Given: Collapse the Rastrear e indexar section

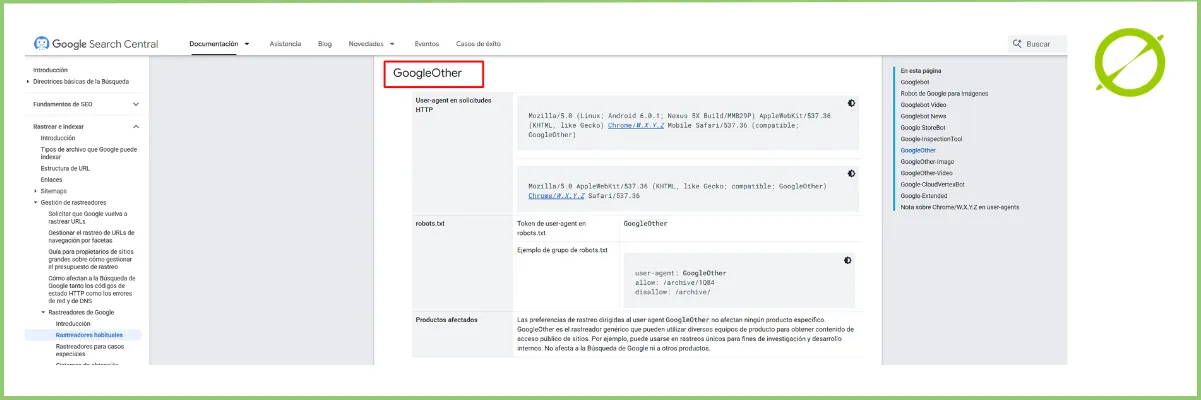Looking at the screenshot, I should point(136,127).
